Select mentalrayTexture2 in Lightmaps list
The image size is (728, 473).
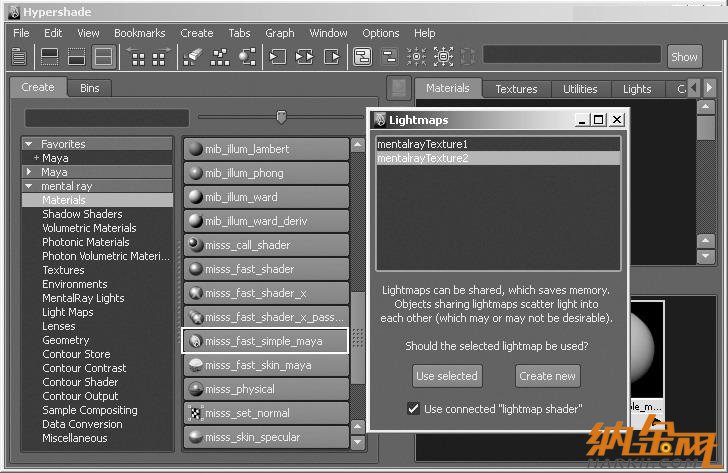tap(498, 158)
